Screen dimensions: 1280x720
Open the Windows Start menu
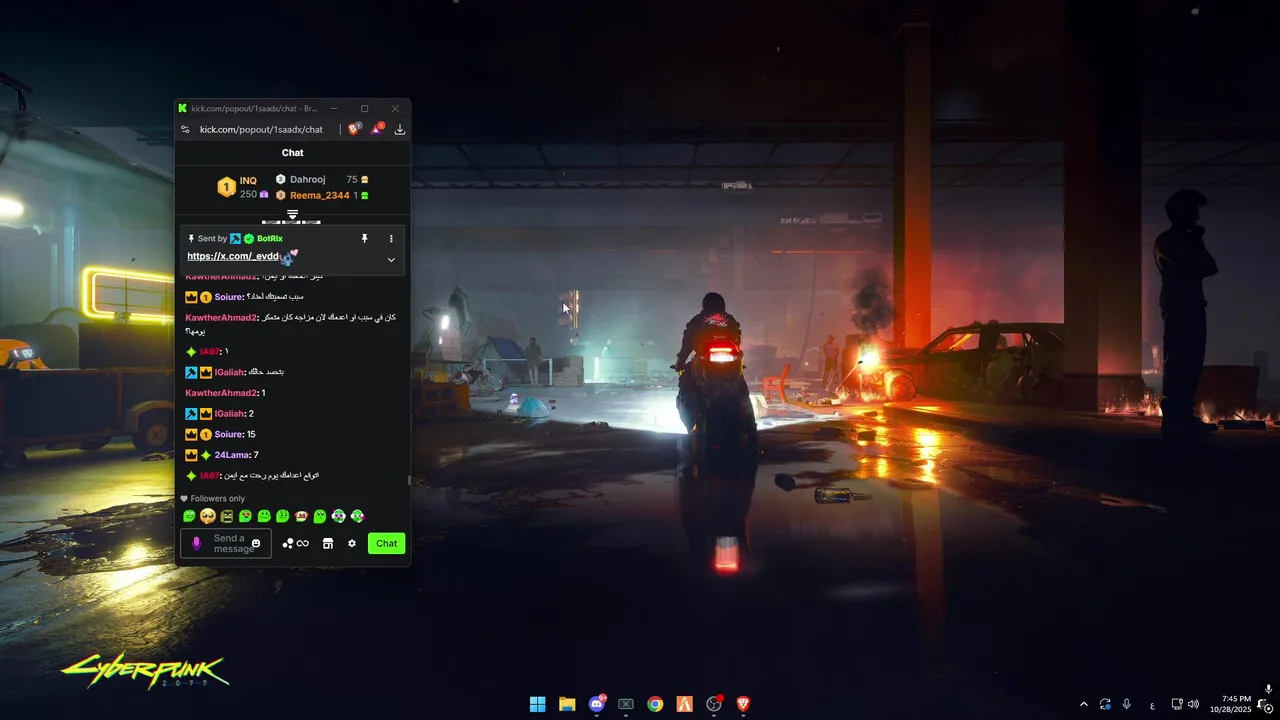point(537,704)
